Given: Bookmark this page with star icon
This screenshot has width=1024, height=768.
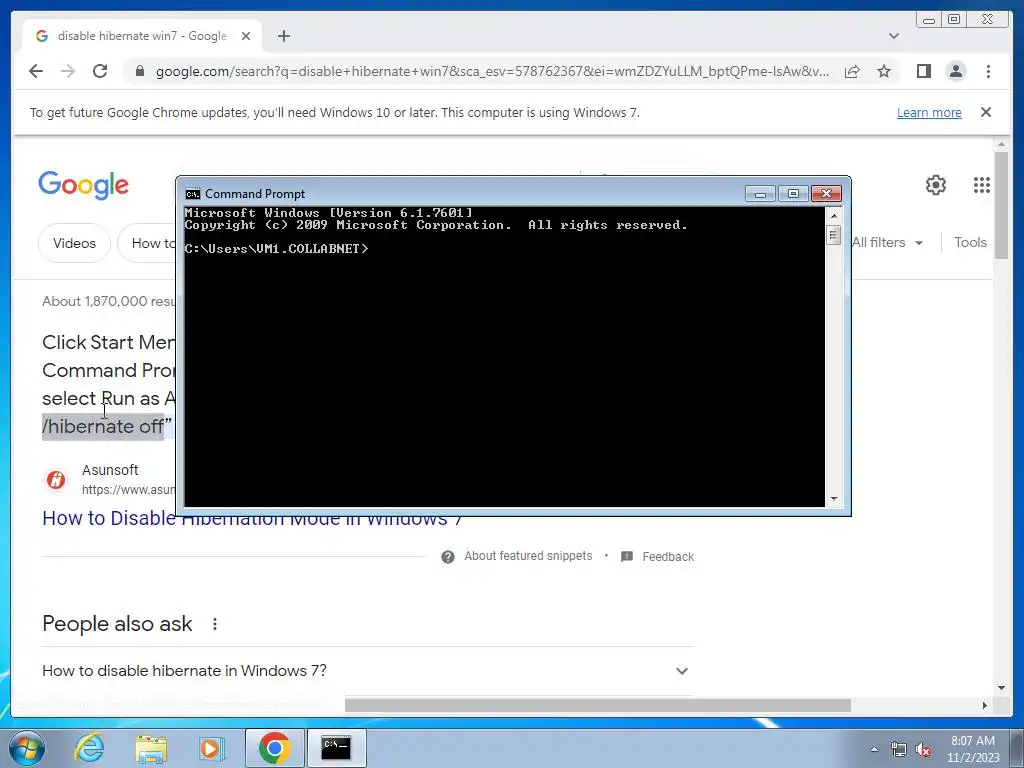Looking at the screenshot, I should point(884,71).
